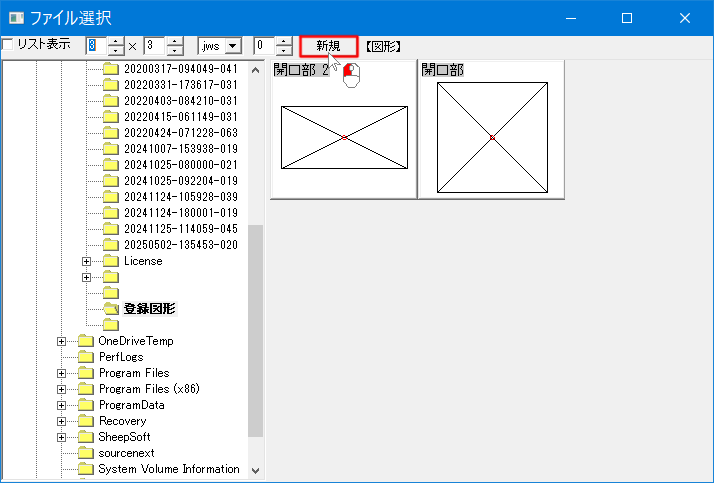Viewport: 714px width, 483px height.
Task: Decrease the first column count with down arrow
Action: click(x=116, y=51)
